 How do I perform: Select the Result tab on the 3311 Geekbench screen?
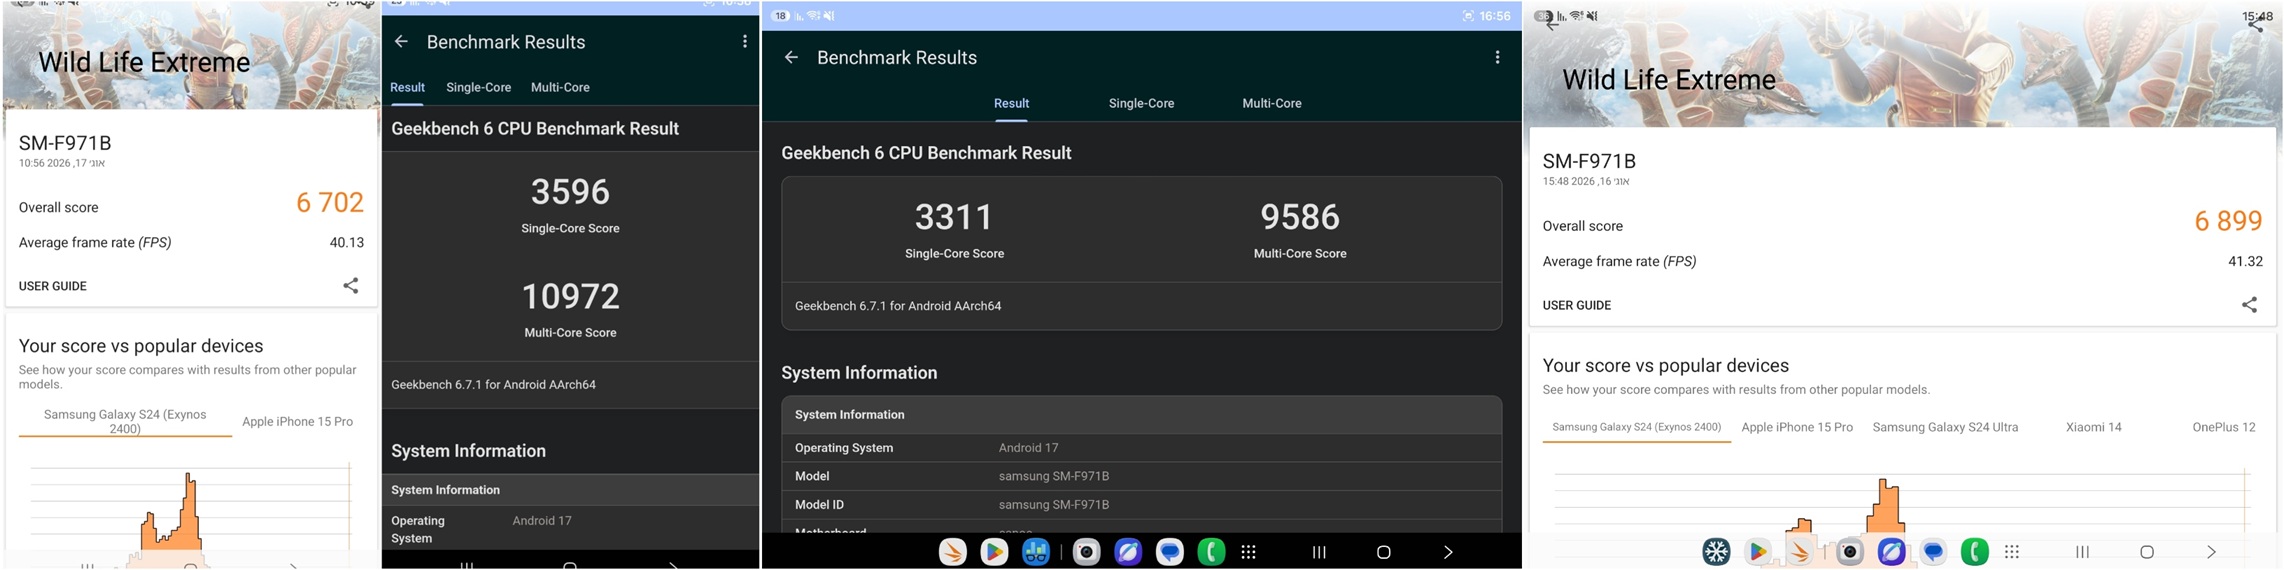tap(1011, 104)
